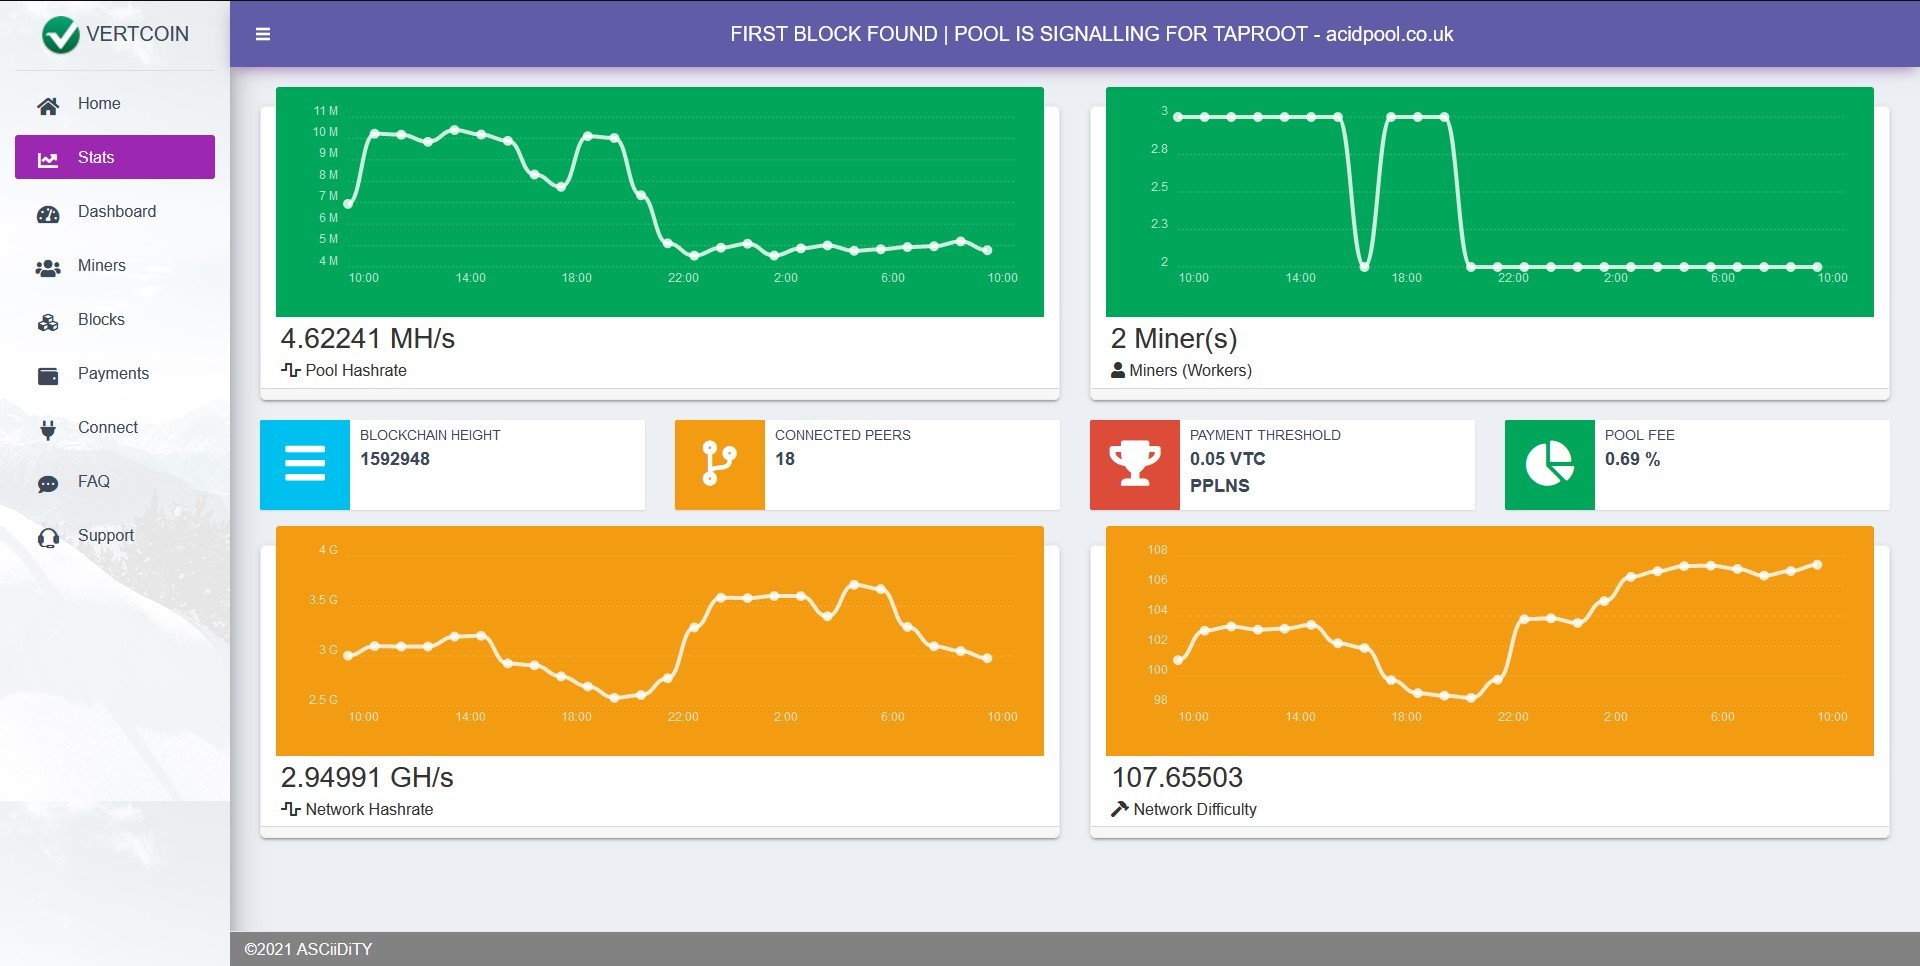This screenshot has width=1920, height=966.
Task: Click the Dashboard gauge icon
Action: coord(48,213)
